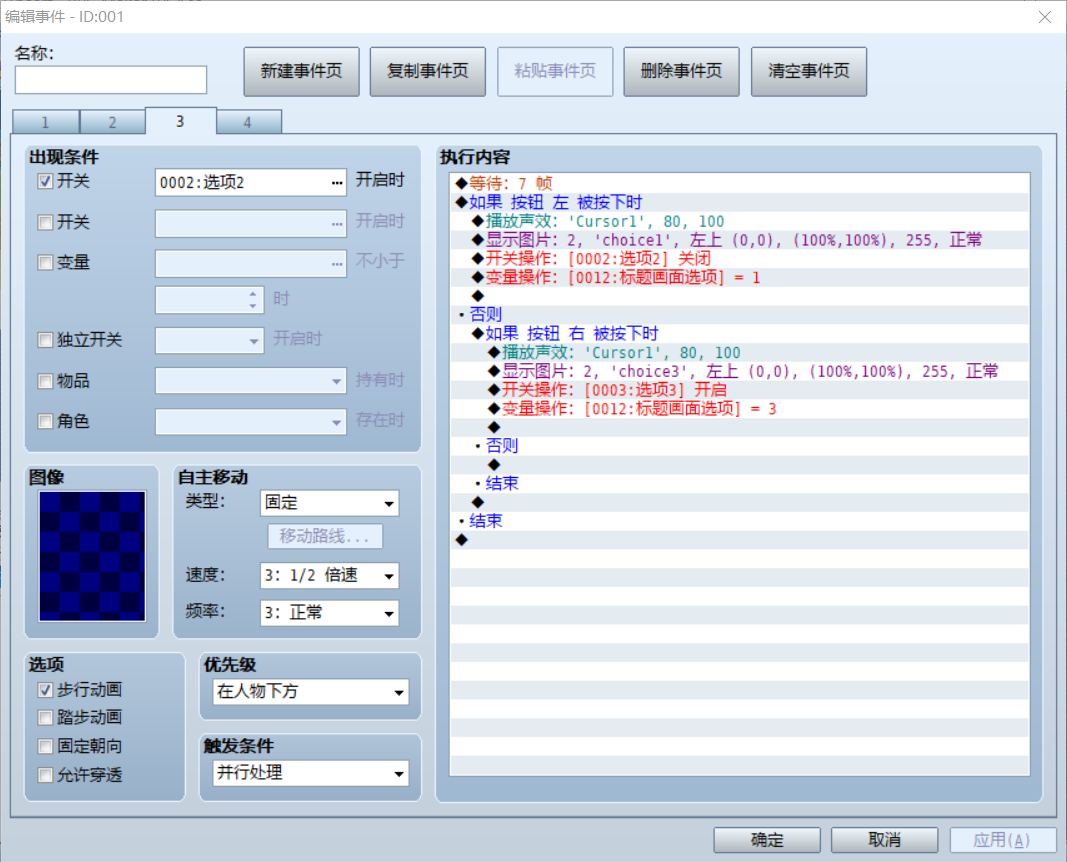Viewport: 1067px width, 862px height.
Task: Confirm with the 确定 button
Action: [767, 840]
